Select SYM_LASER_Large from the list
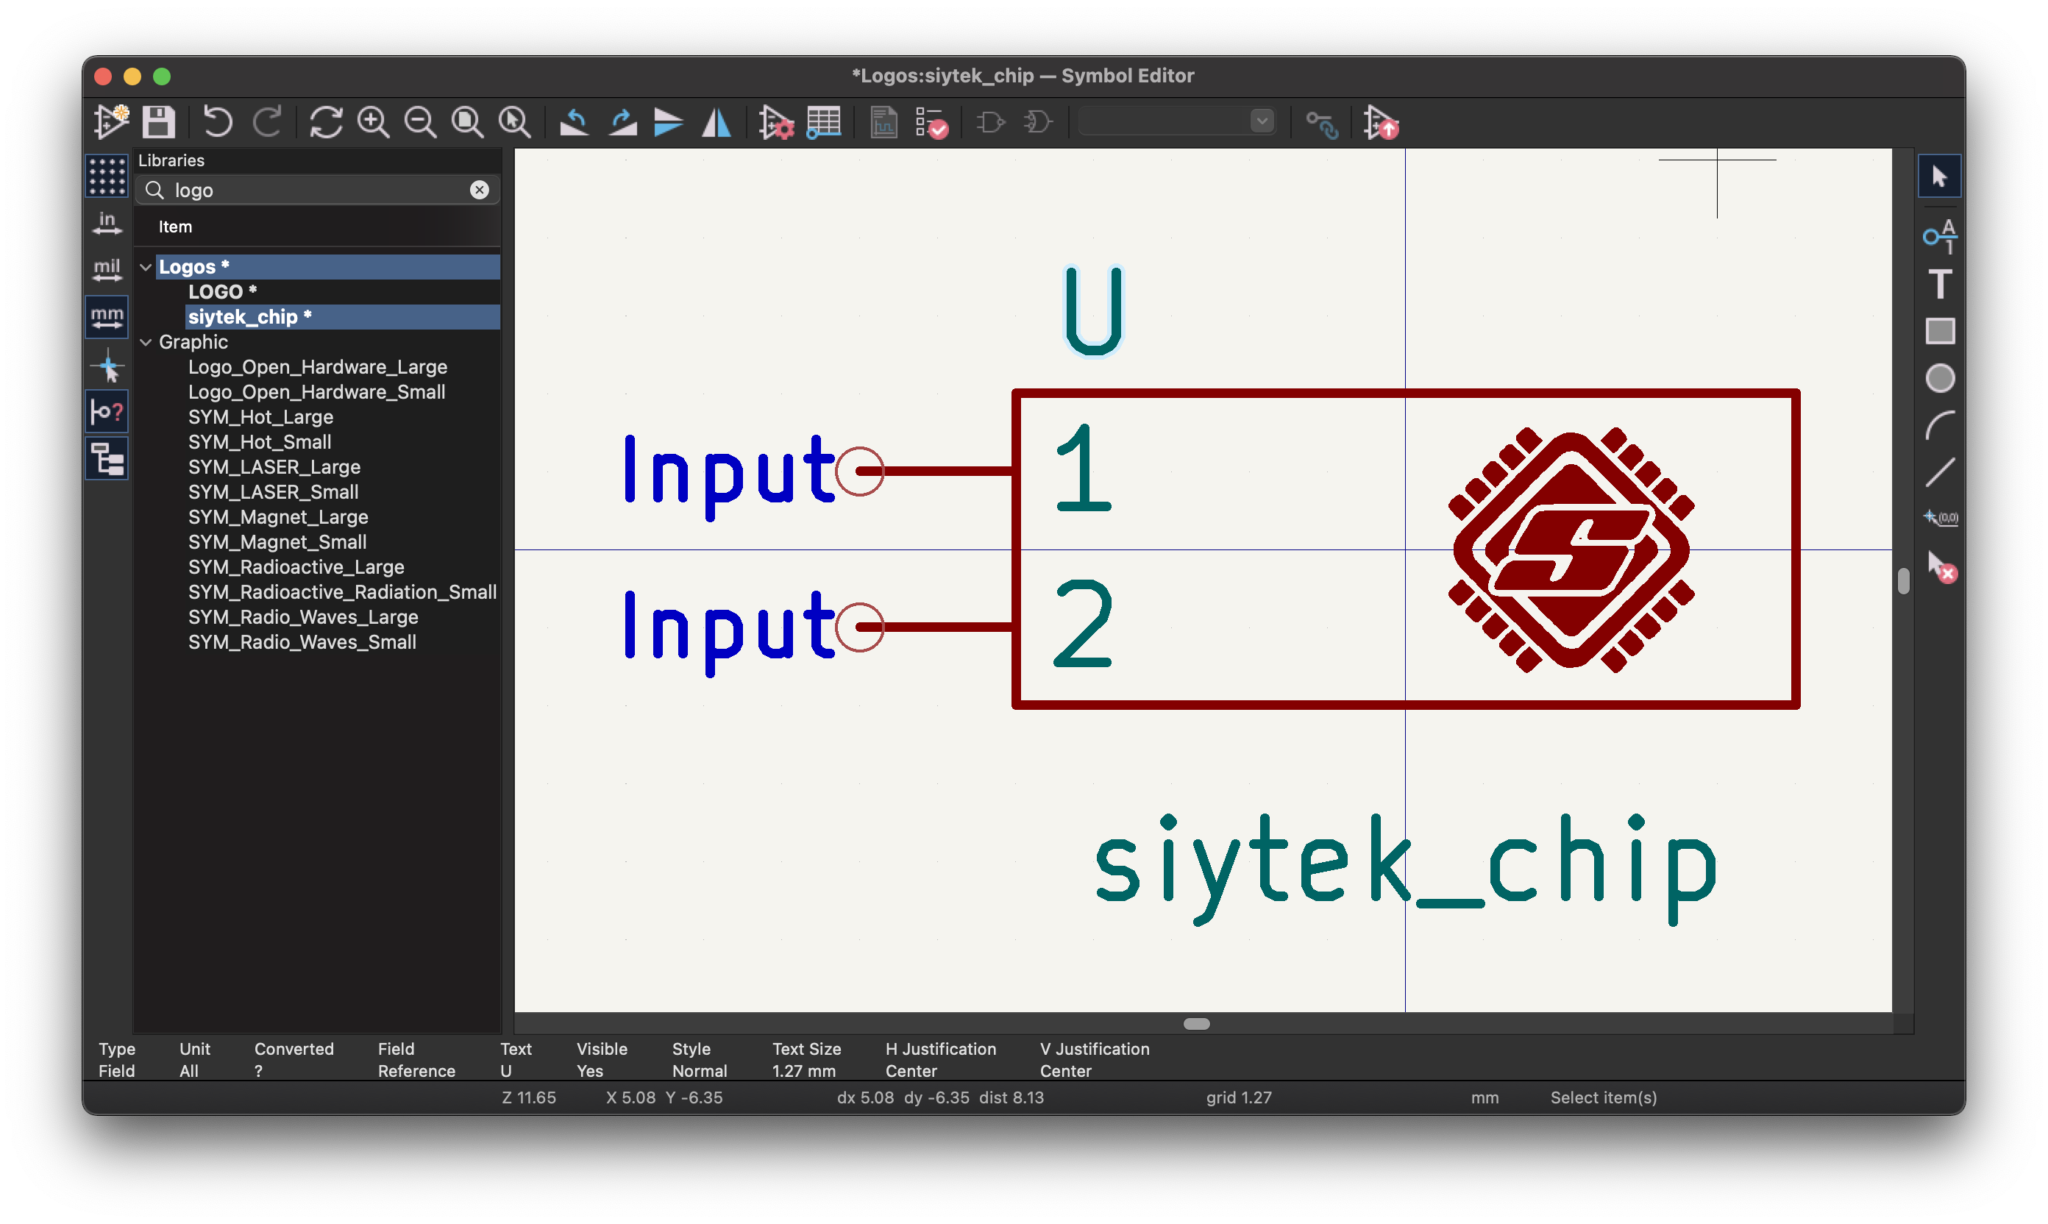2048x1224 pixels. (274, 467)
